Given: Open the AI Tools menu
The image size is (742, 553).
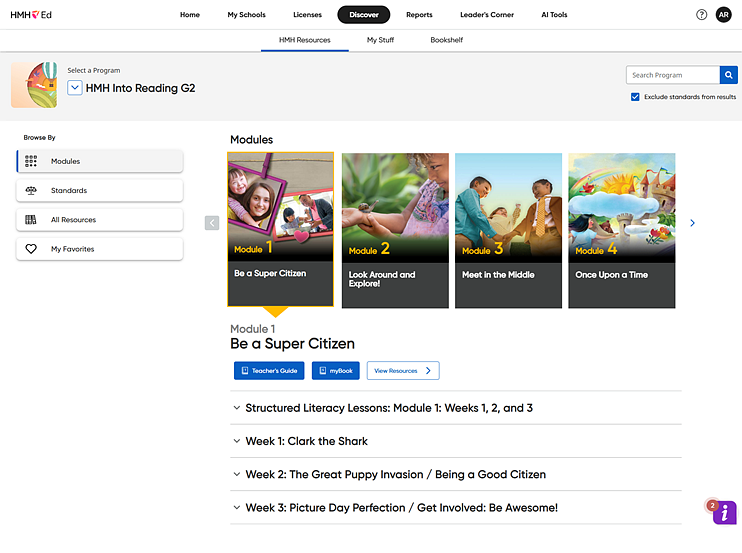Looking at the screenshot, I should 554,15.
